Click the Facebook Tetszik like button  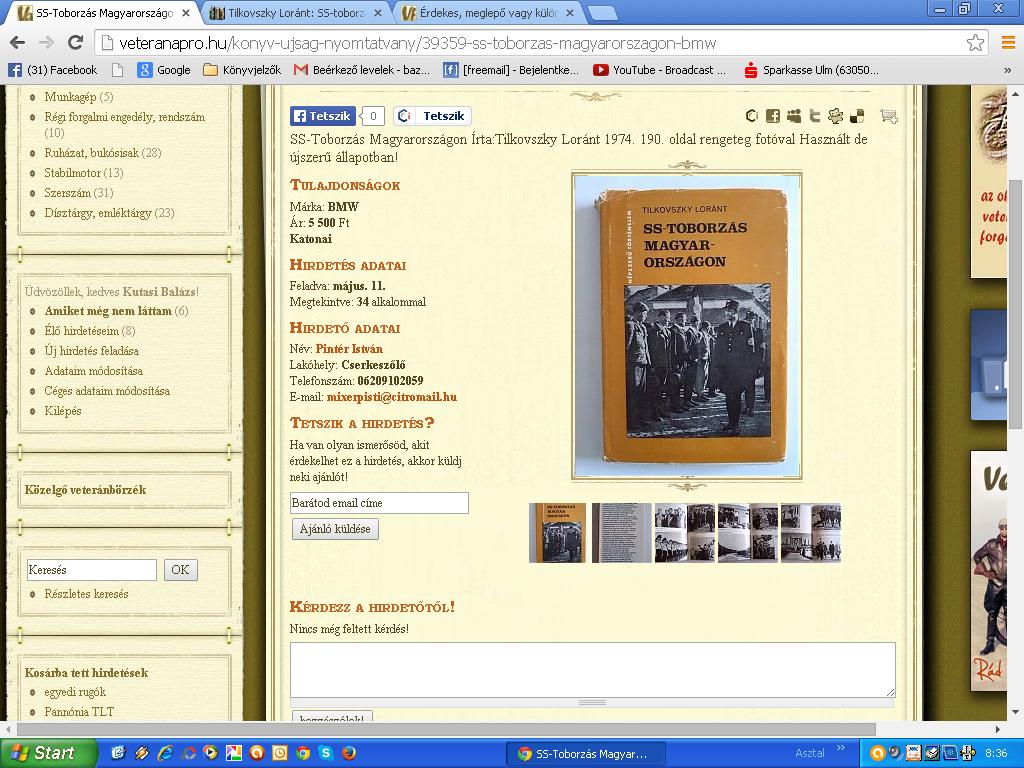(322, 116)
